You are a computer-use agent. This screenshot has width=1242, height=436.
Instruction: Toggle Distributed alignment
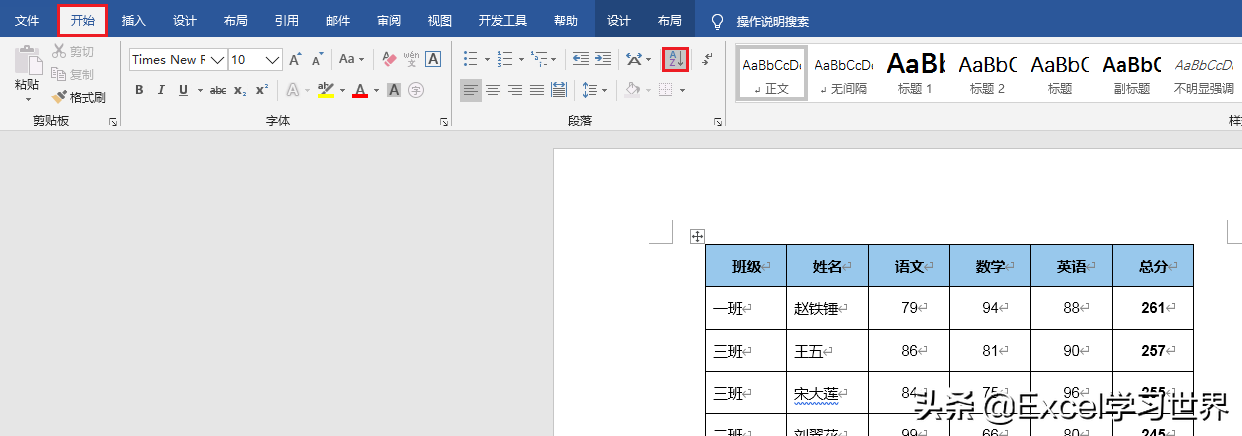coord(559,90)
